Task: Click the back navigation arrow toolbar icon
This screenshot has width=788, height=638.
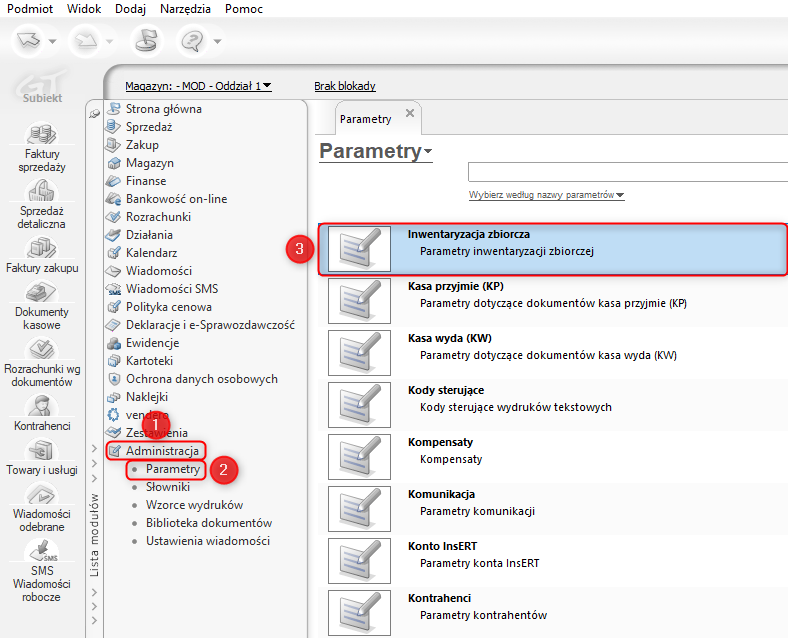Action: coord(28,41)
